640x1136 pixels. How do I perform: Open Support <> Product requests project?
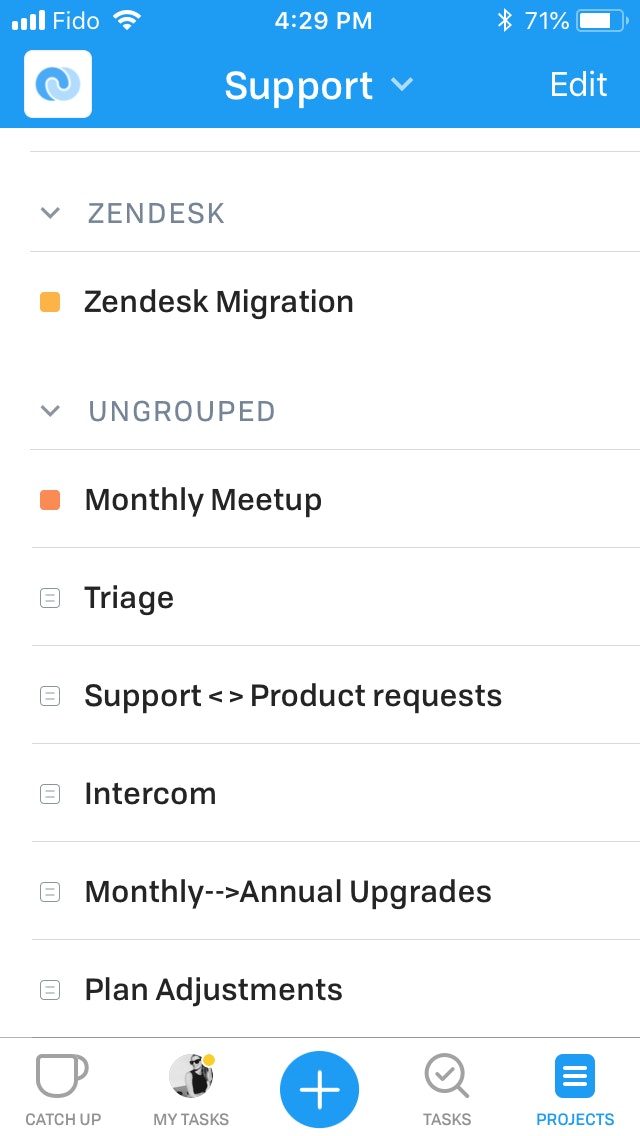click(336, 695)
